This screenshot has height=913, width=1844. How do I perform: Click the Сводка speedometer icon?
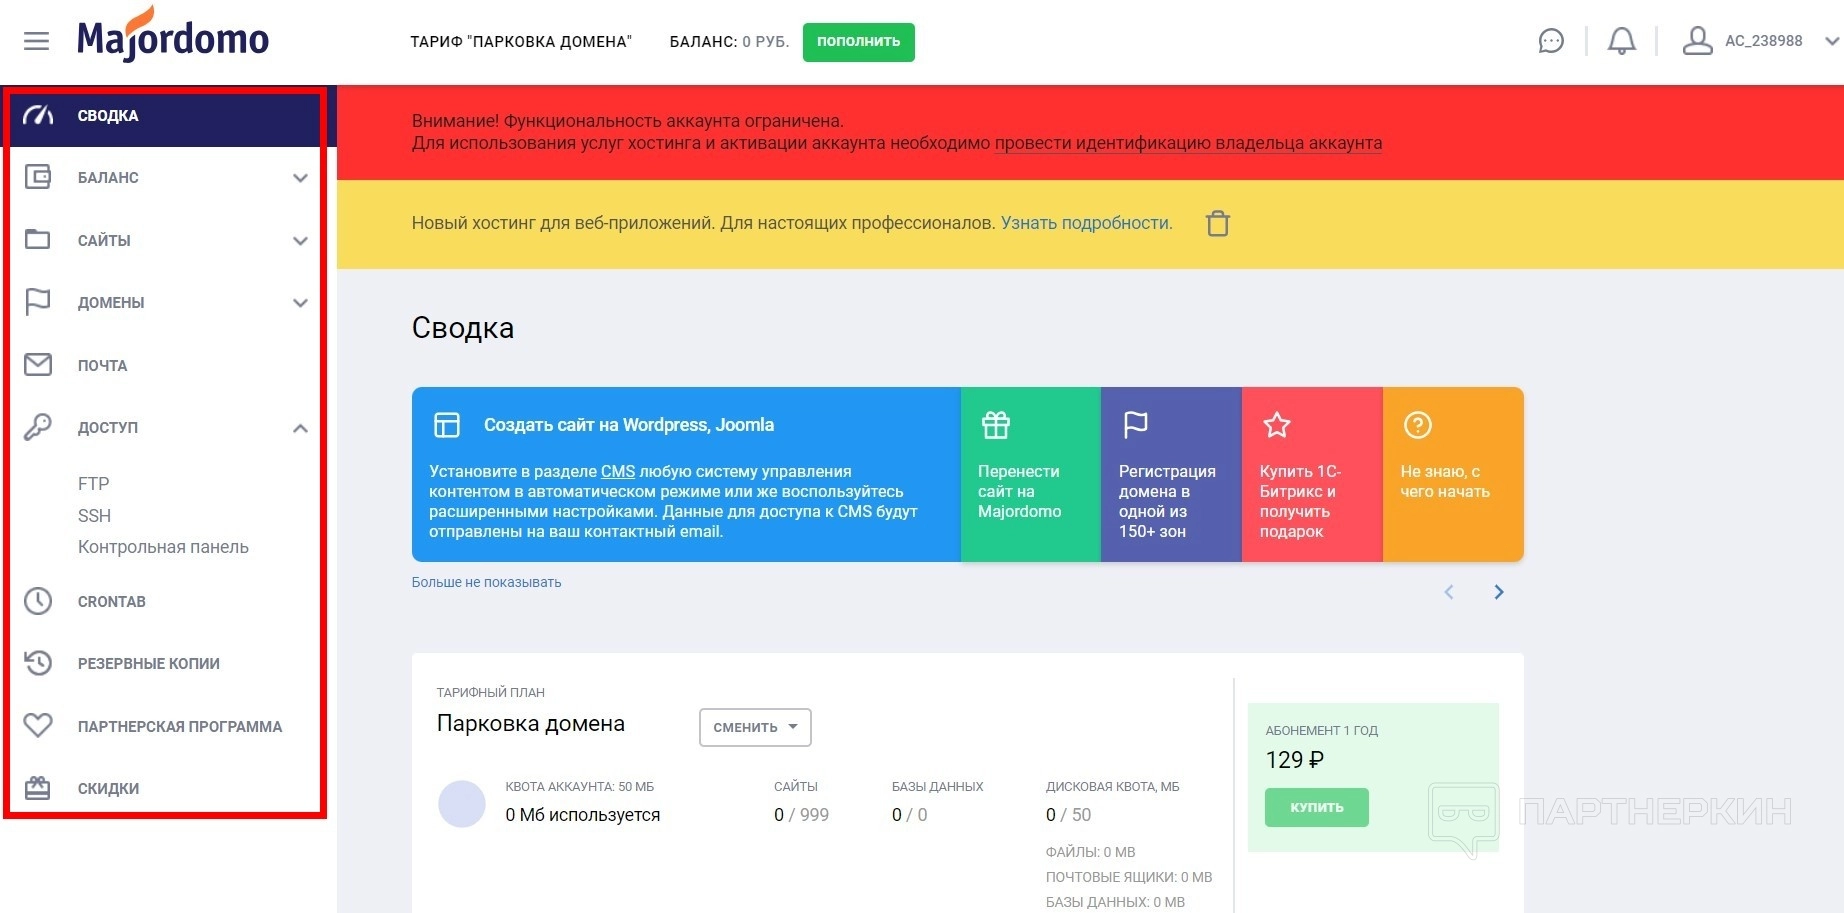(x=38, y=116)
